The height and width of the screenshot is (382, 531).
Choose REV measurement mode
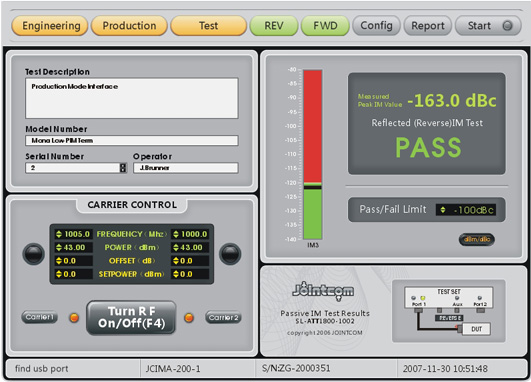coord(274,26)
